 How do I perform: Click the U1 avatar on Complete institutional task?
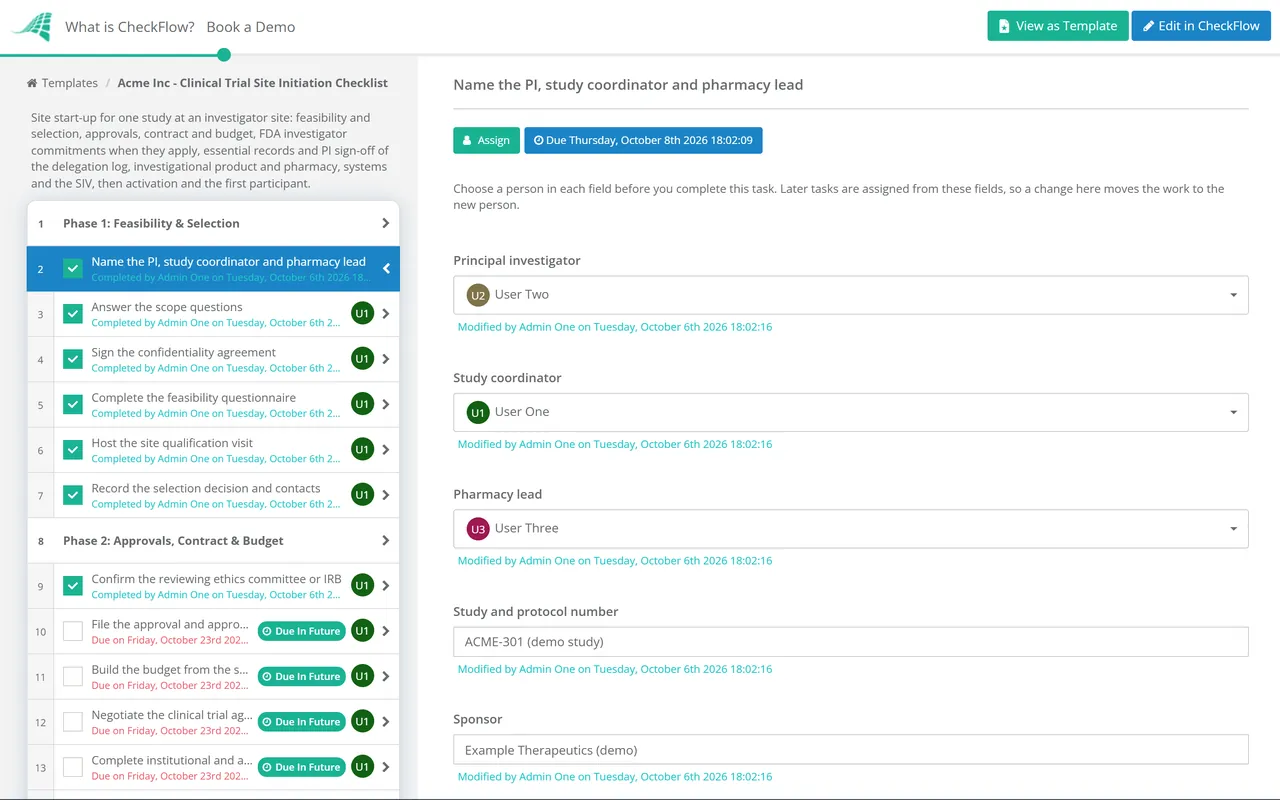(x=362, y=767)
